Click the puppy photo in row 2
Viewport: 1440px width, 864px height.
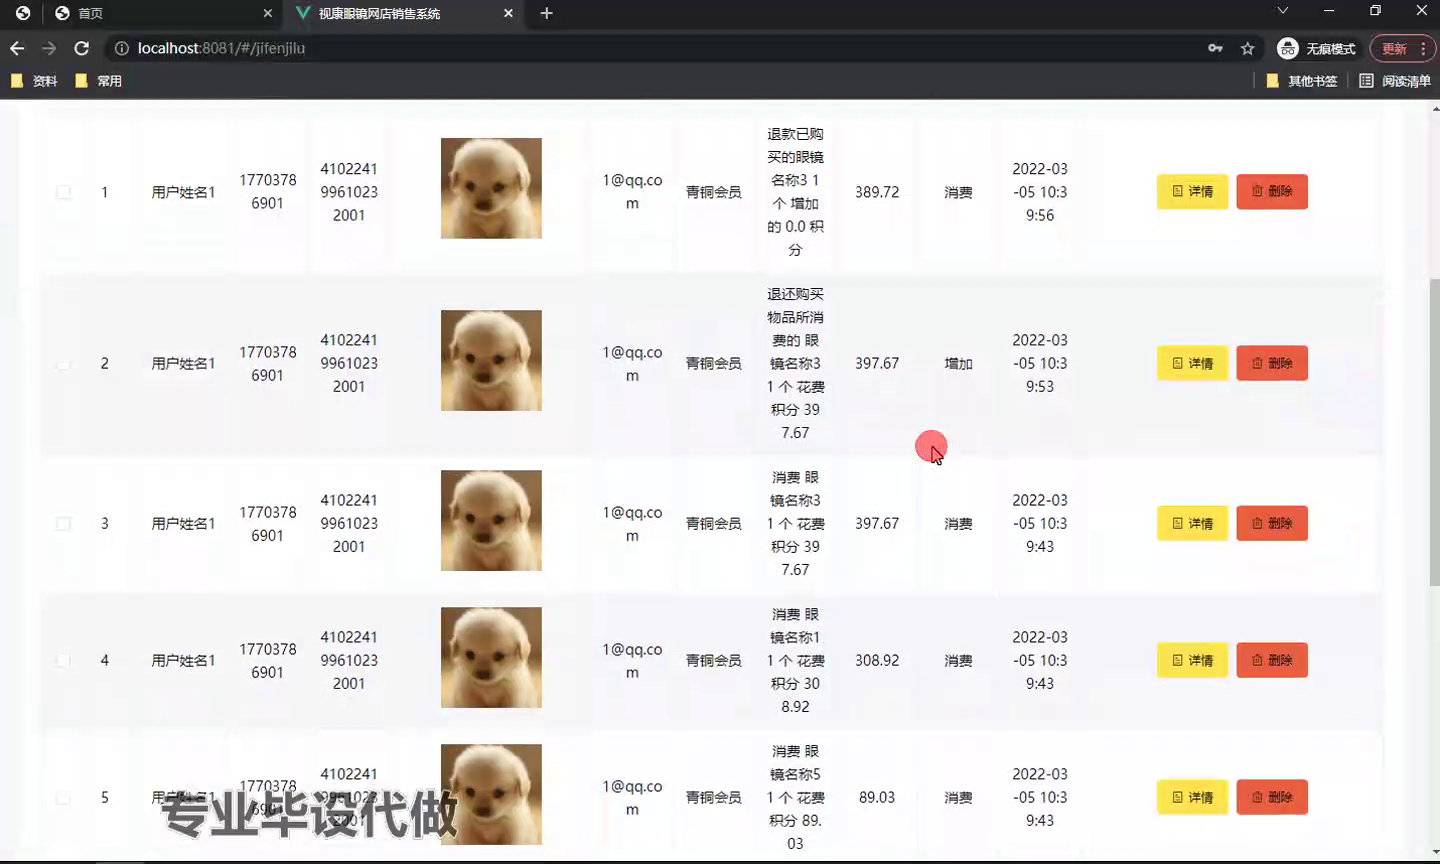point(491,360)
